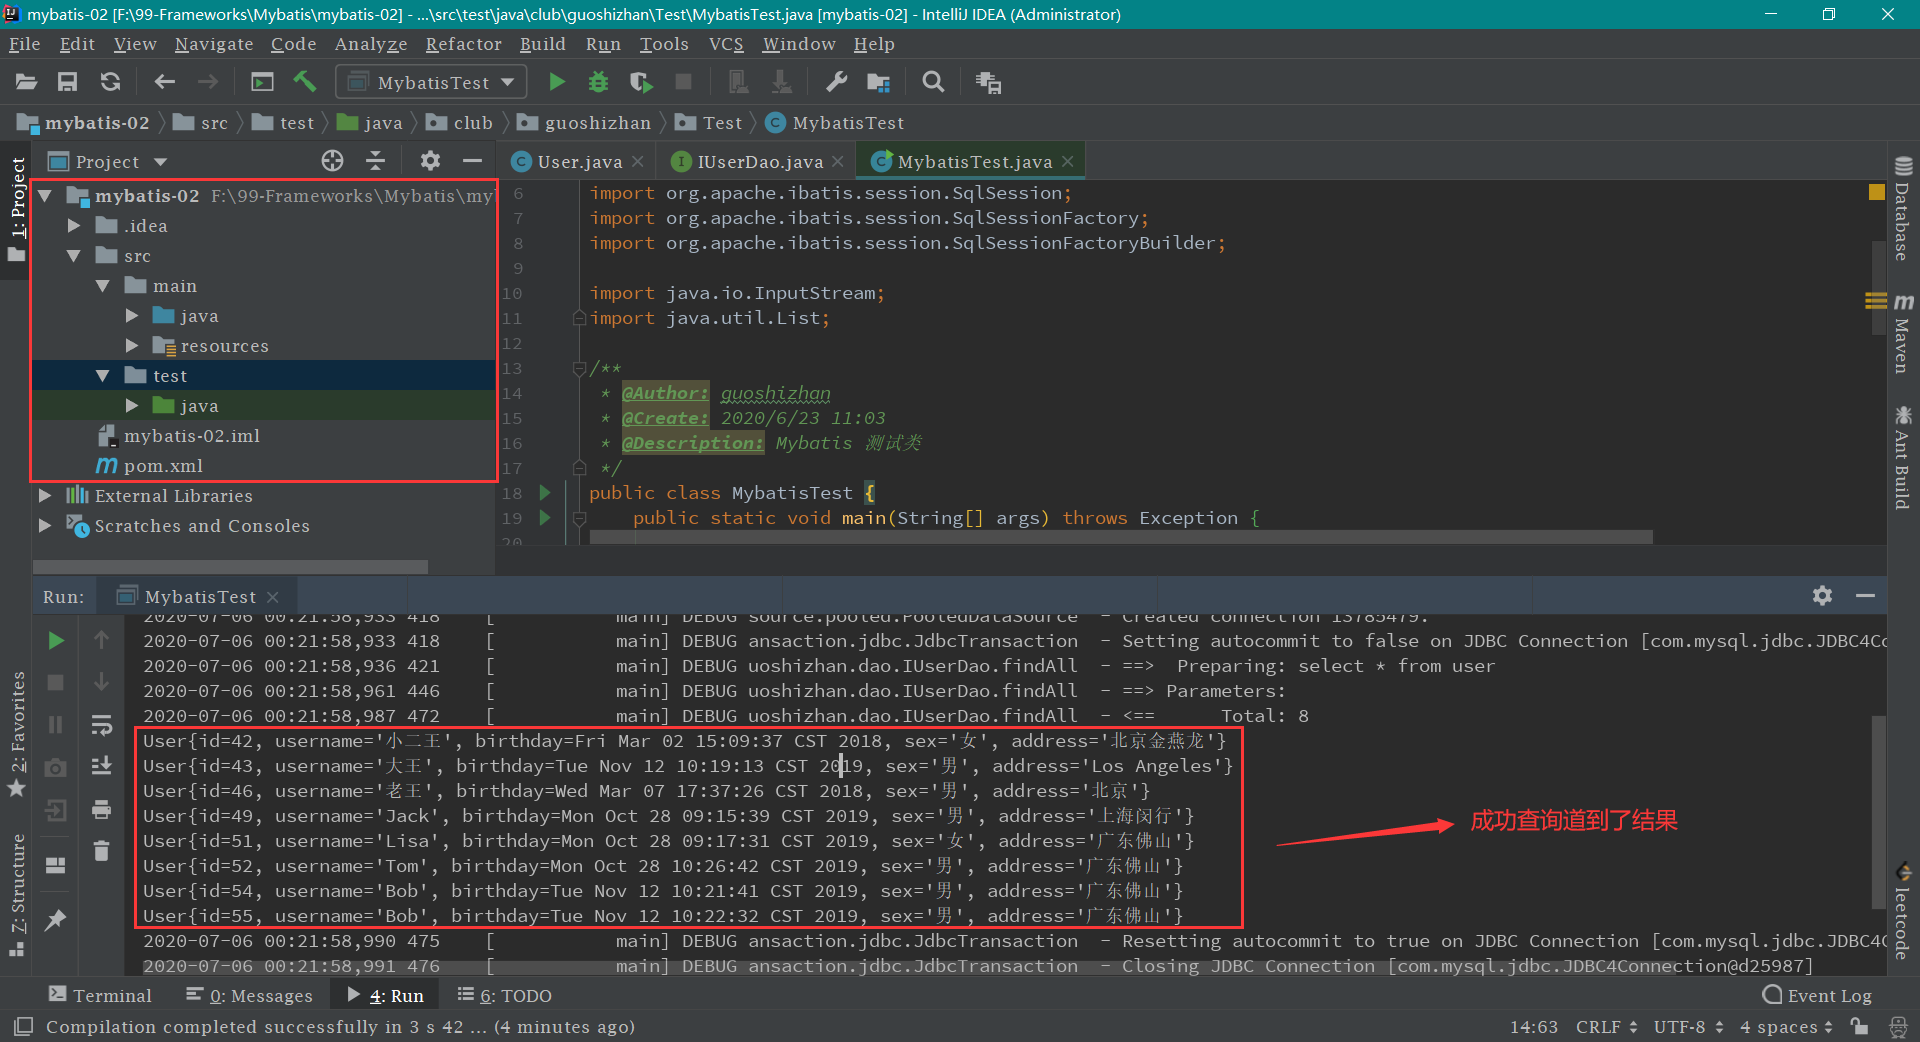This screenshot has width=1920, height=1042.
Task: Toggle soft-wrap in the Run console
Action: (101, 725)
